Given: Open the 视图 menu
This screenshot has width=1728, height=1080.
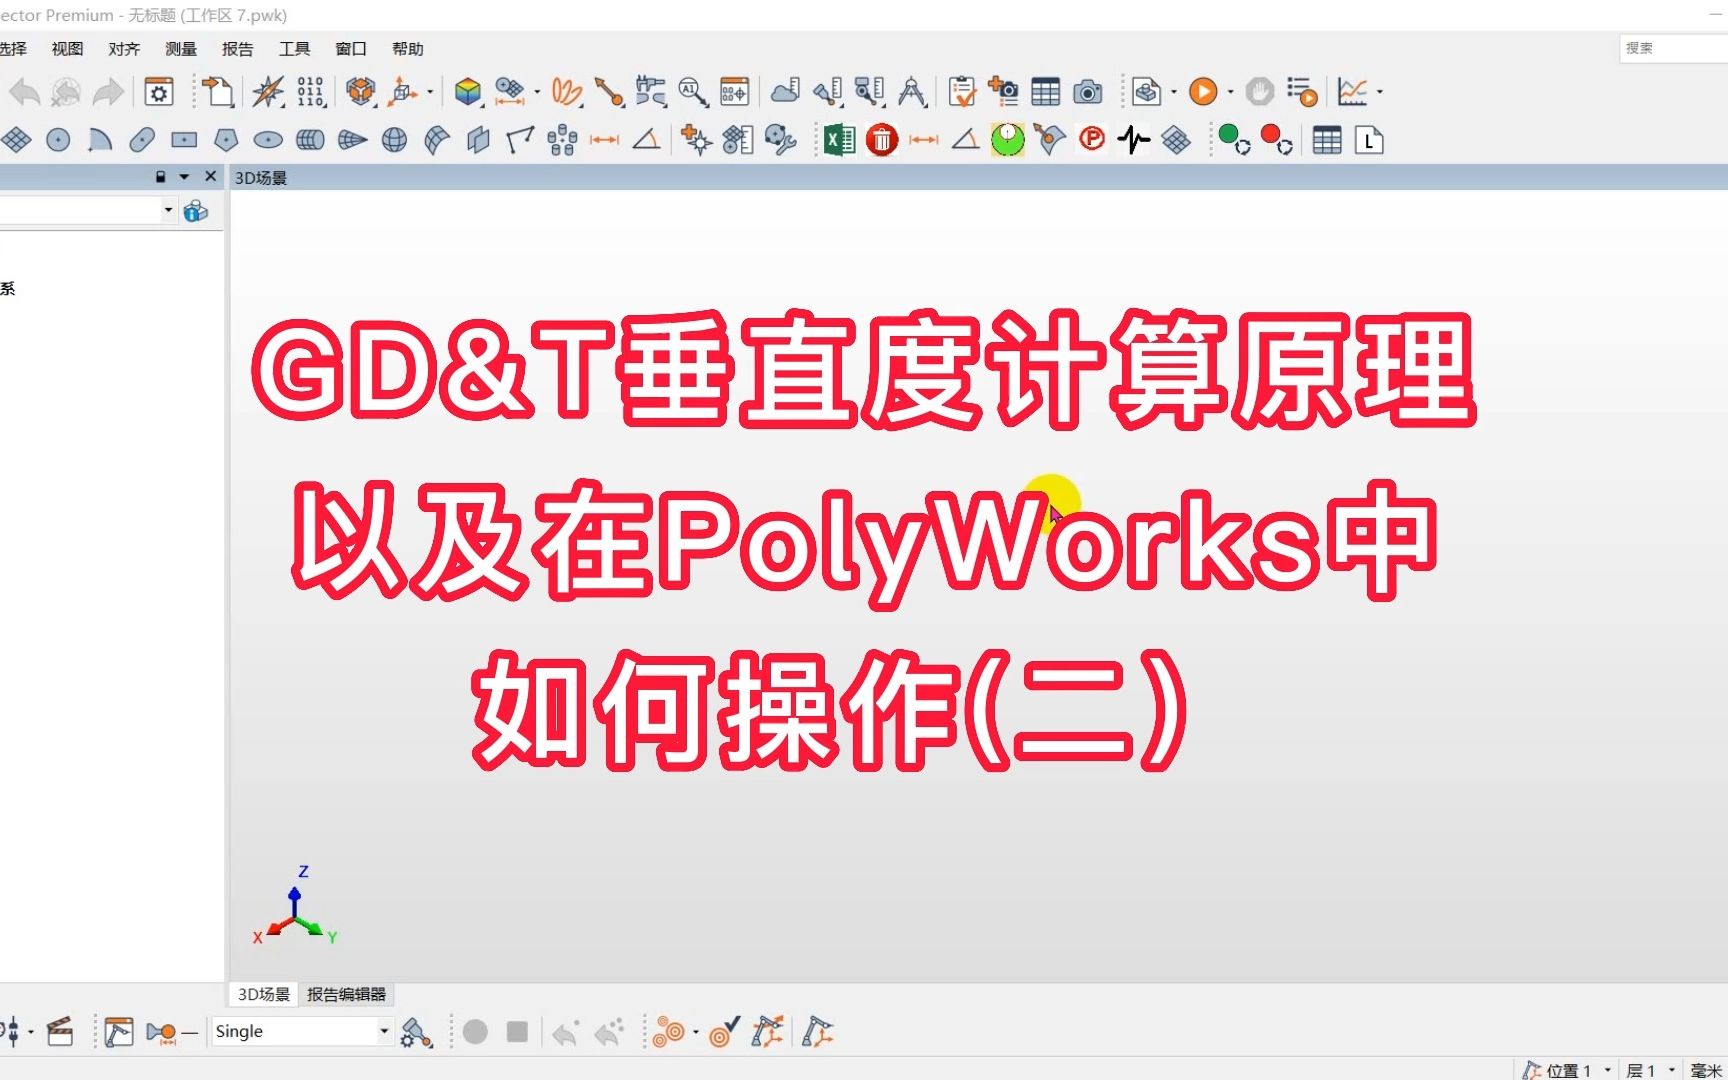Looking at the screenshot, I should click(67, 49).
